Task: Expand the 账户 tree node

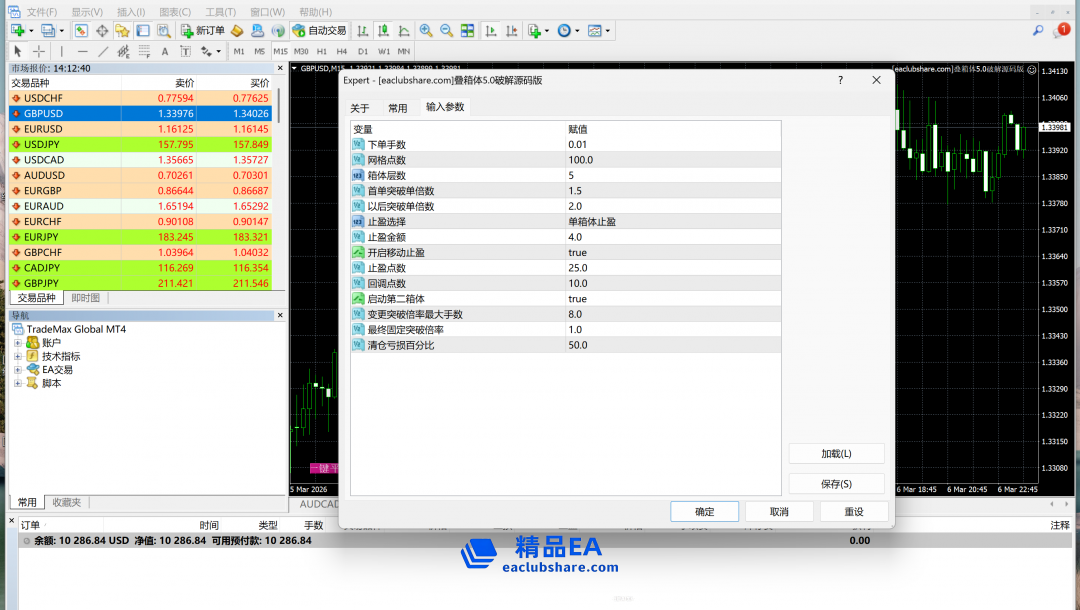Action: point(17,343)
